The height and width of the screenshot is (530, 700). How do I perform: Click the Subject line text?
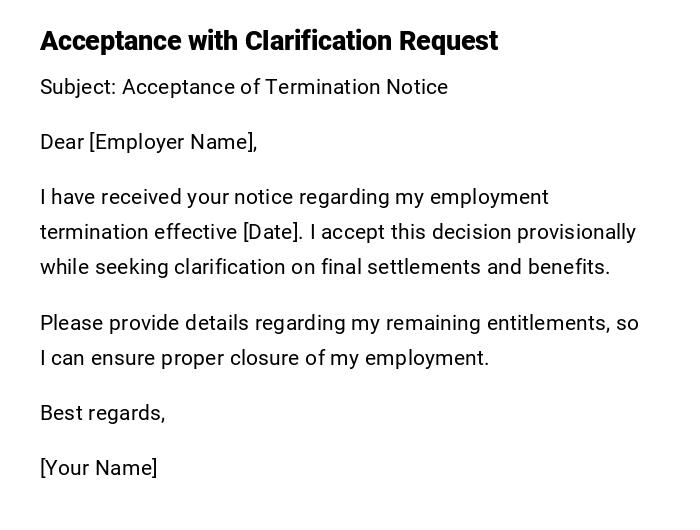243,87
